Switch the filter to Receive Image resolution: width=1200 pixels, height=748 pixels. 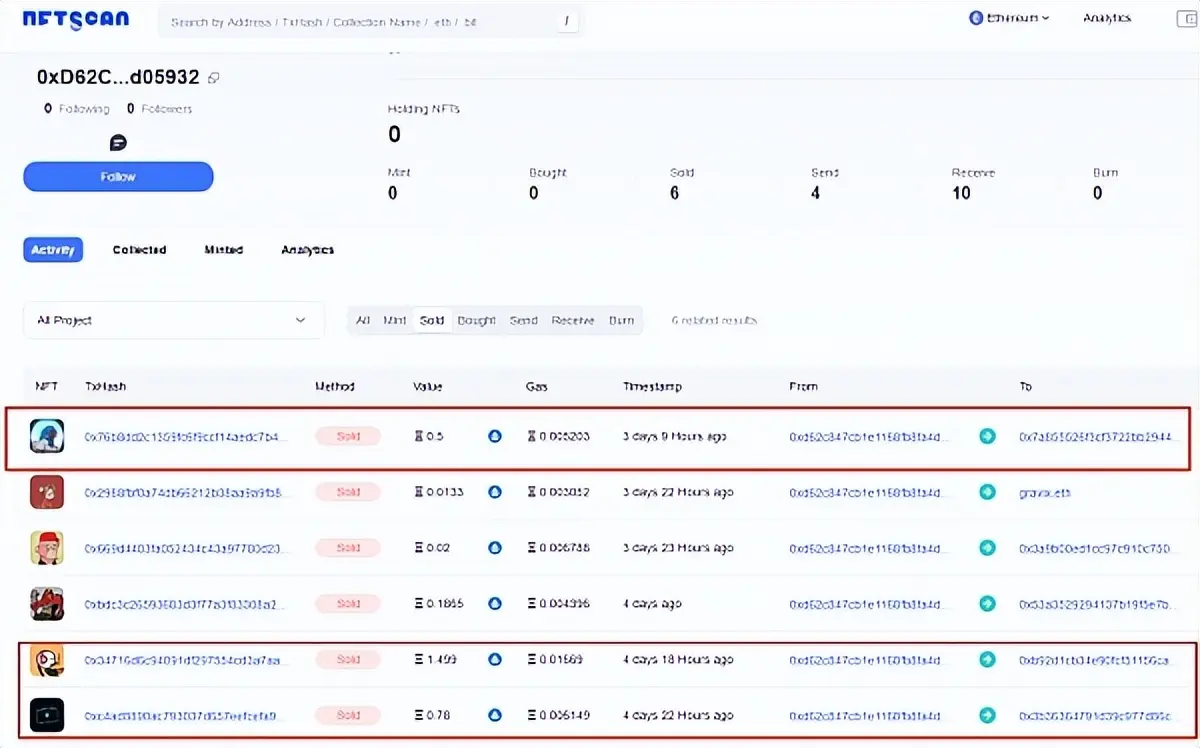click(x=573, y=321)
